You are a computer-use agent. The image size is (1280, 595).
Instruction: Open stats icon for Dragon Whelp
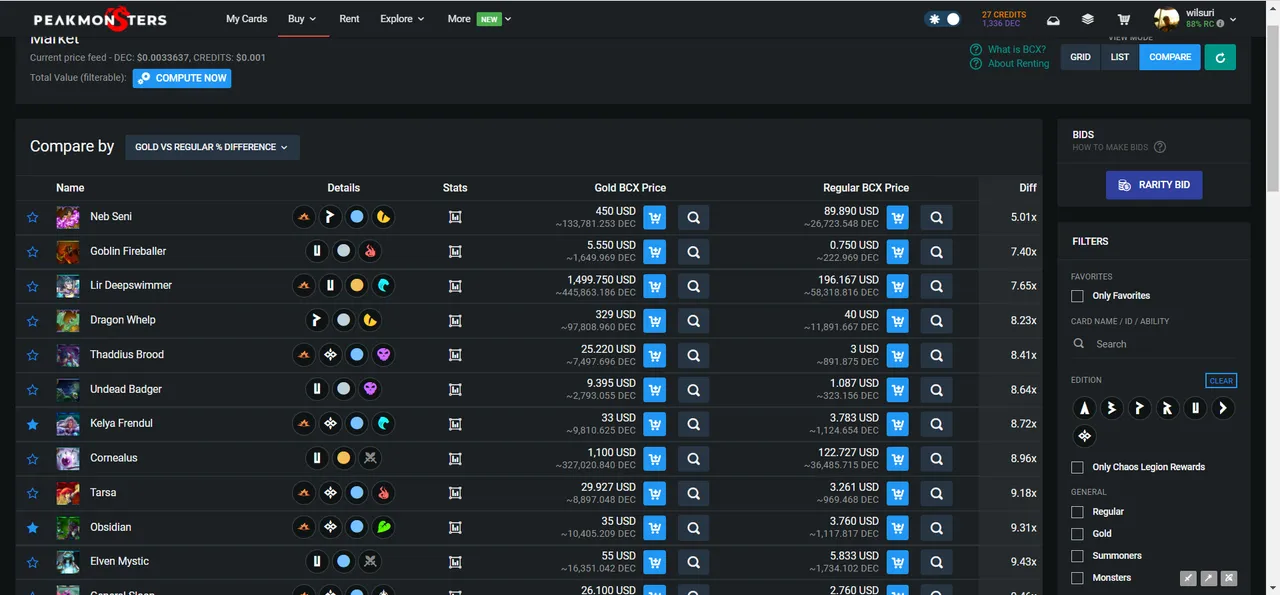[x=455, y=321]
